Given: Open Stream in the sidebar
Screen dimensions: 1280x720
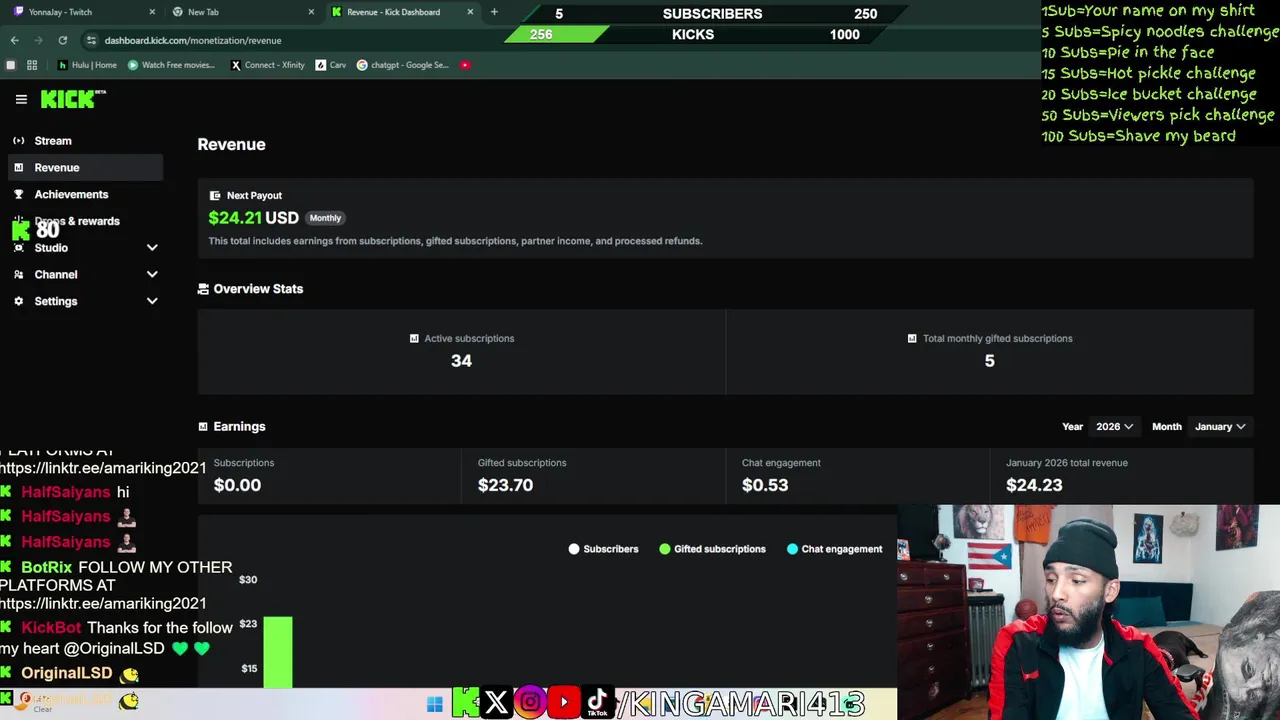Looking at the screenshot, I should tap(84, 141).
